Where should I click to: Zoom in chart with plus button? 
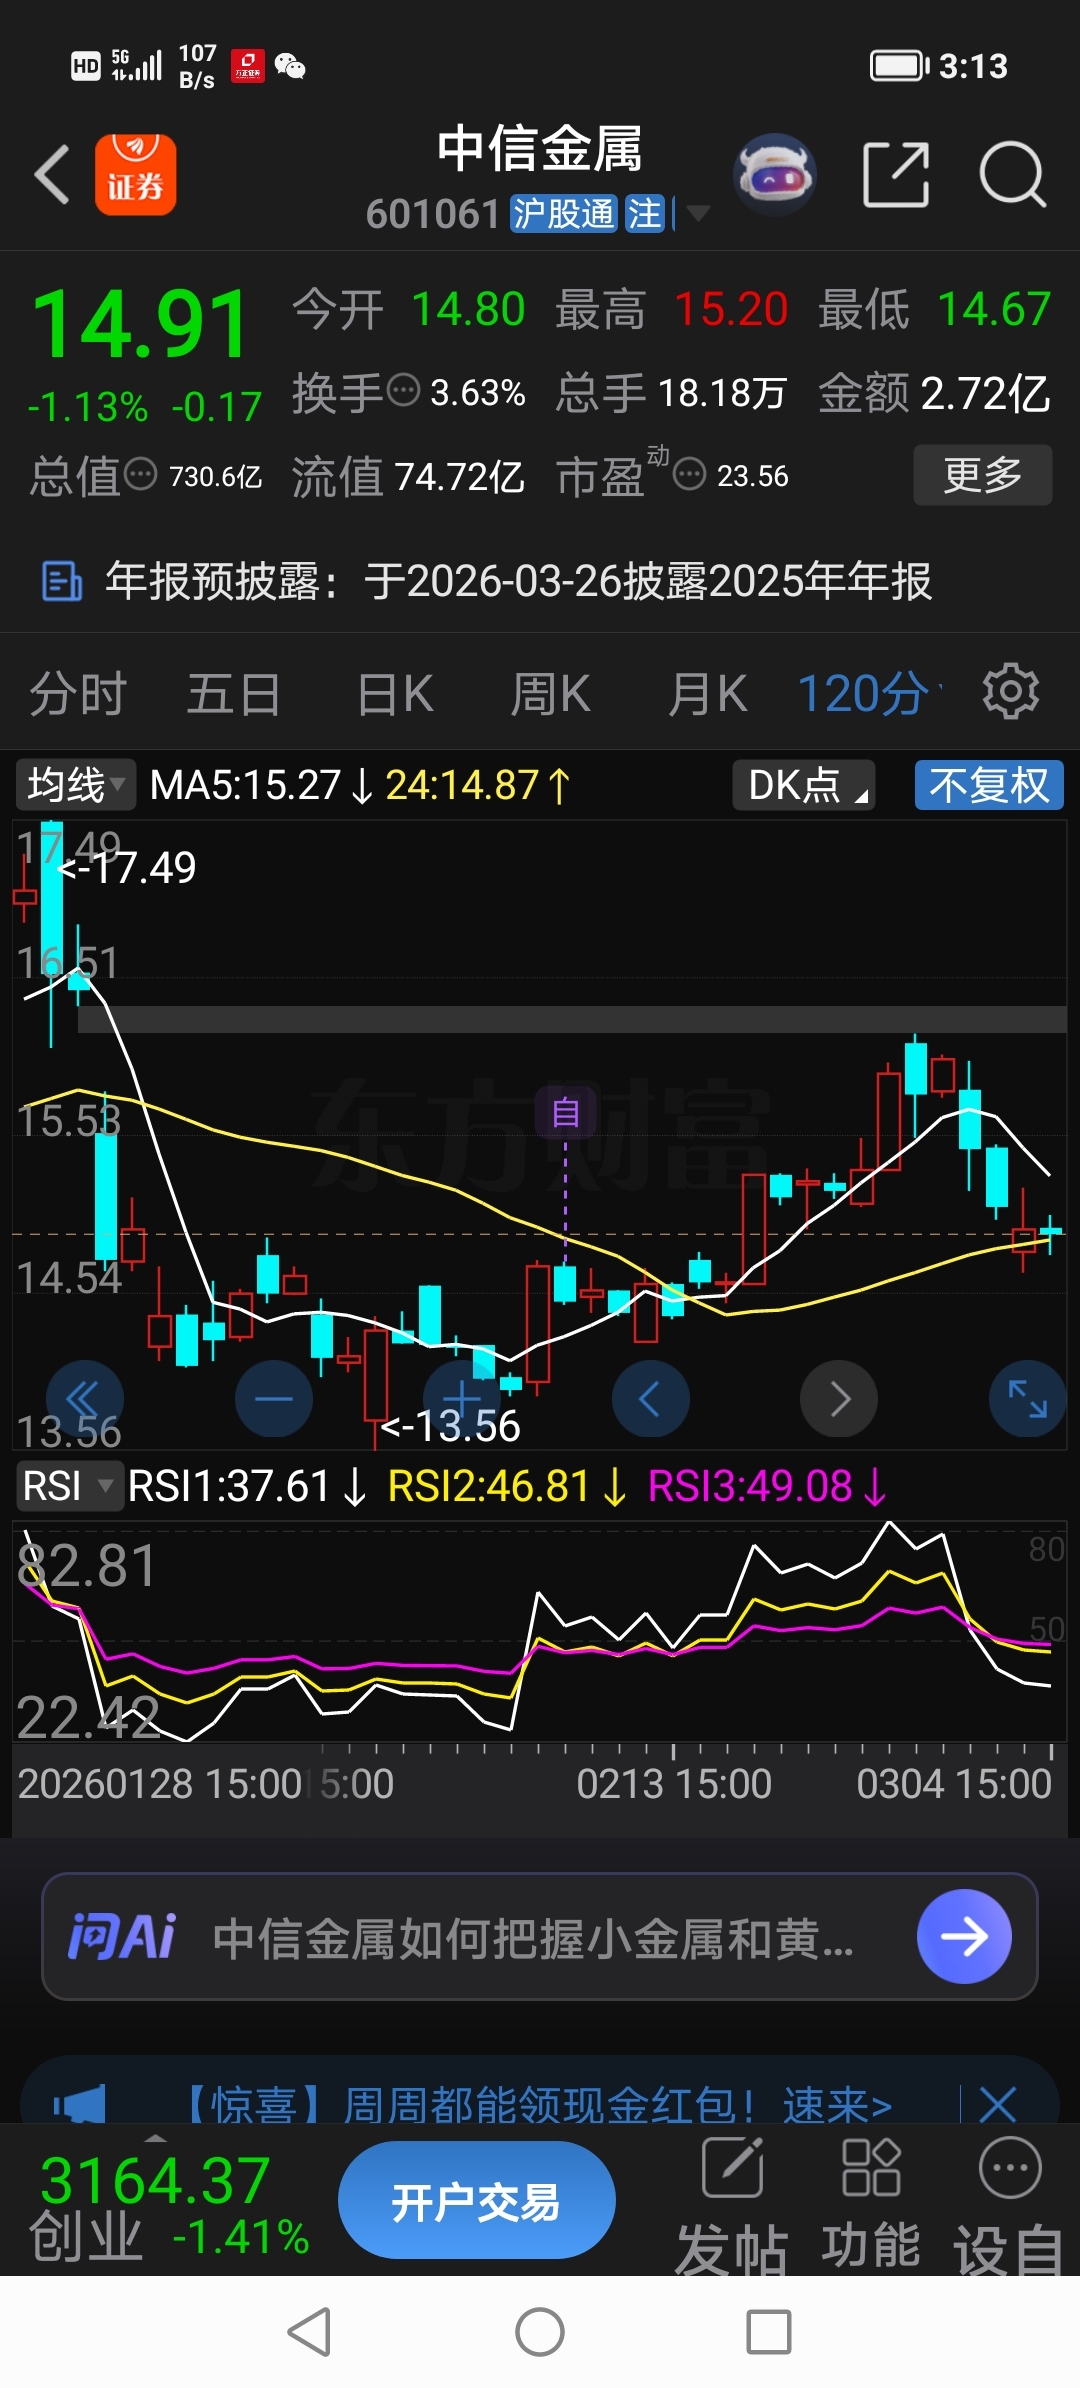[462, 1399]
